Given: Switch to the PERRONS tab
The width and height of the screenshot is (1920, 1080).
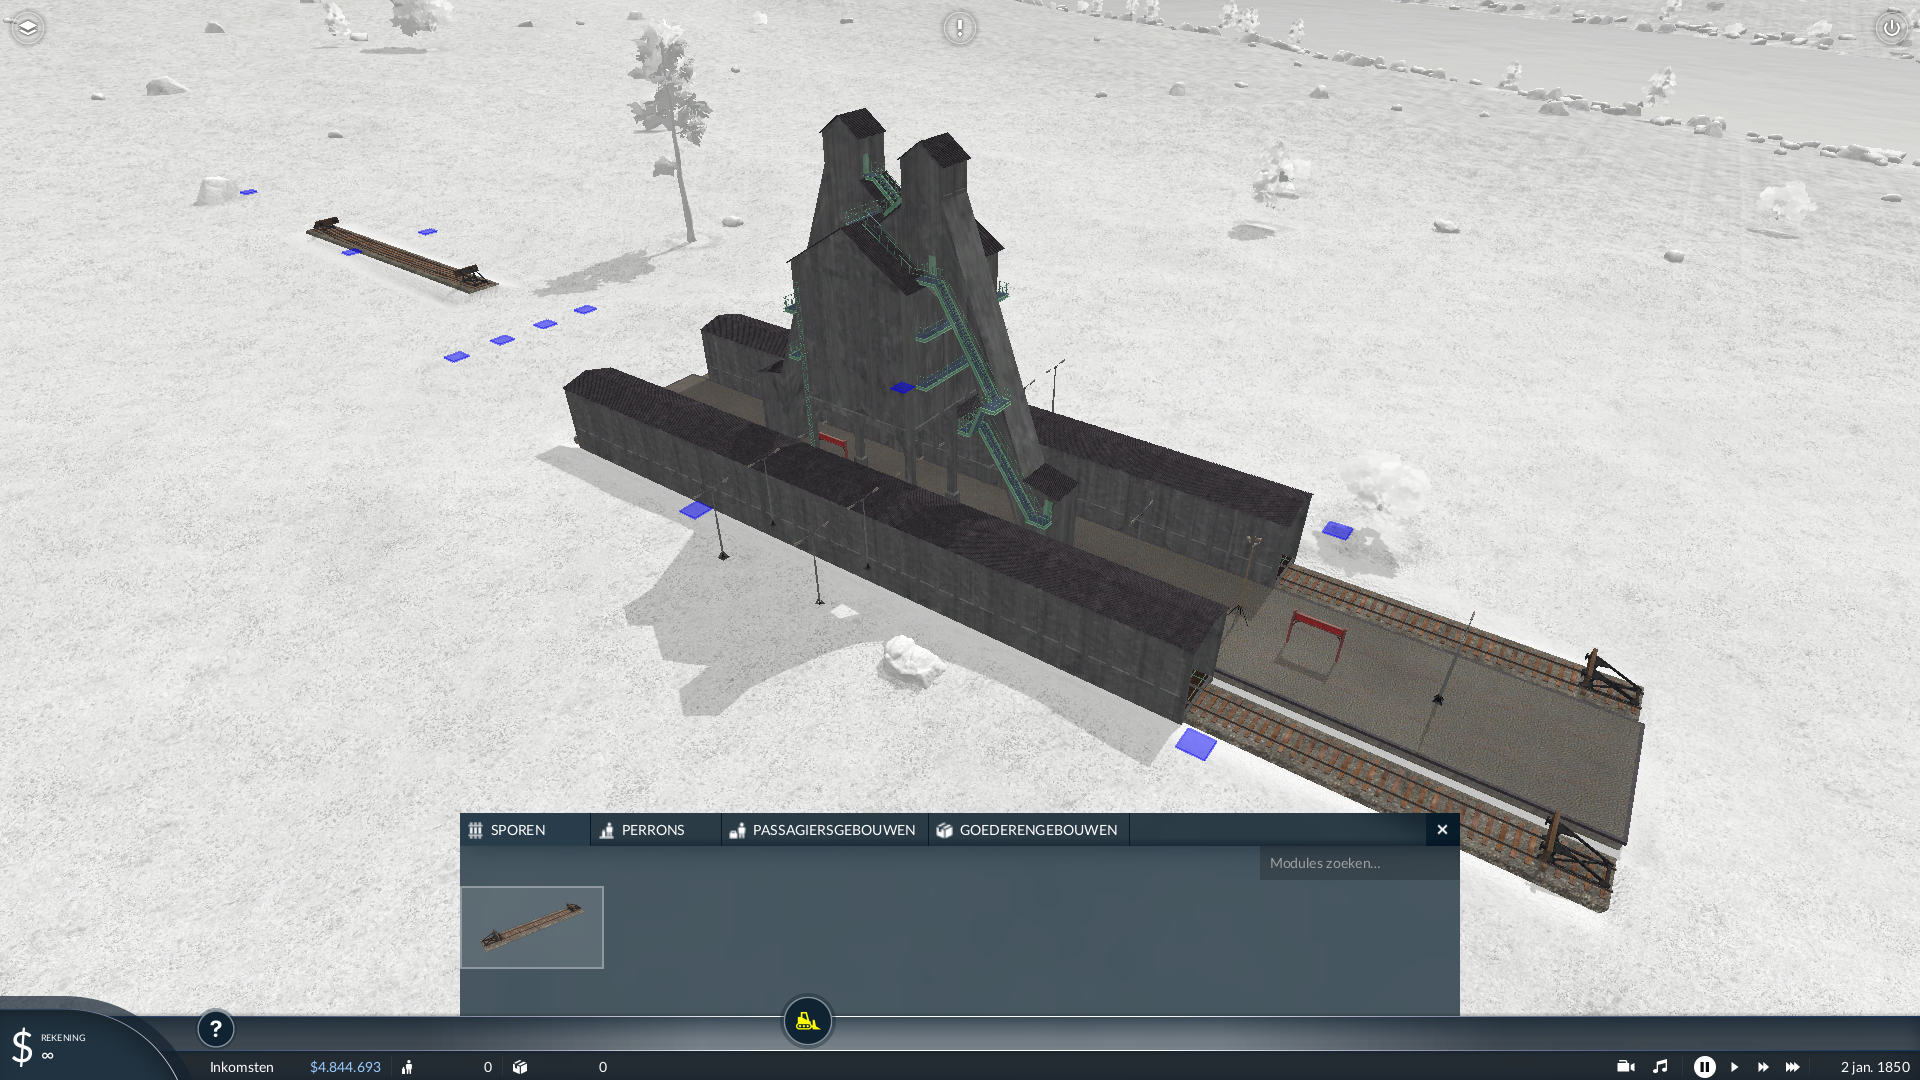Looking at the screenshot, I should (x=656, y=830).
